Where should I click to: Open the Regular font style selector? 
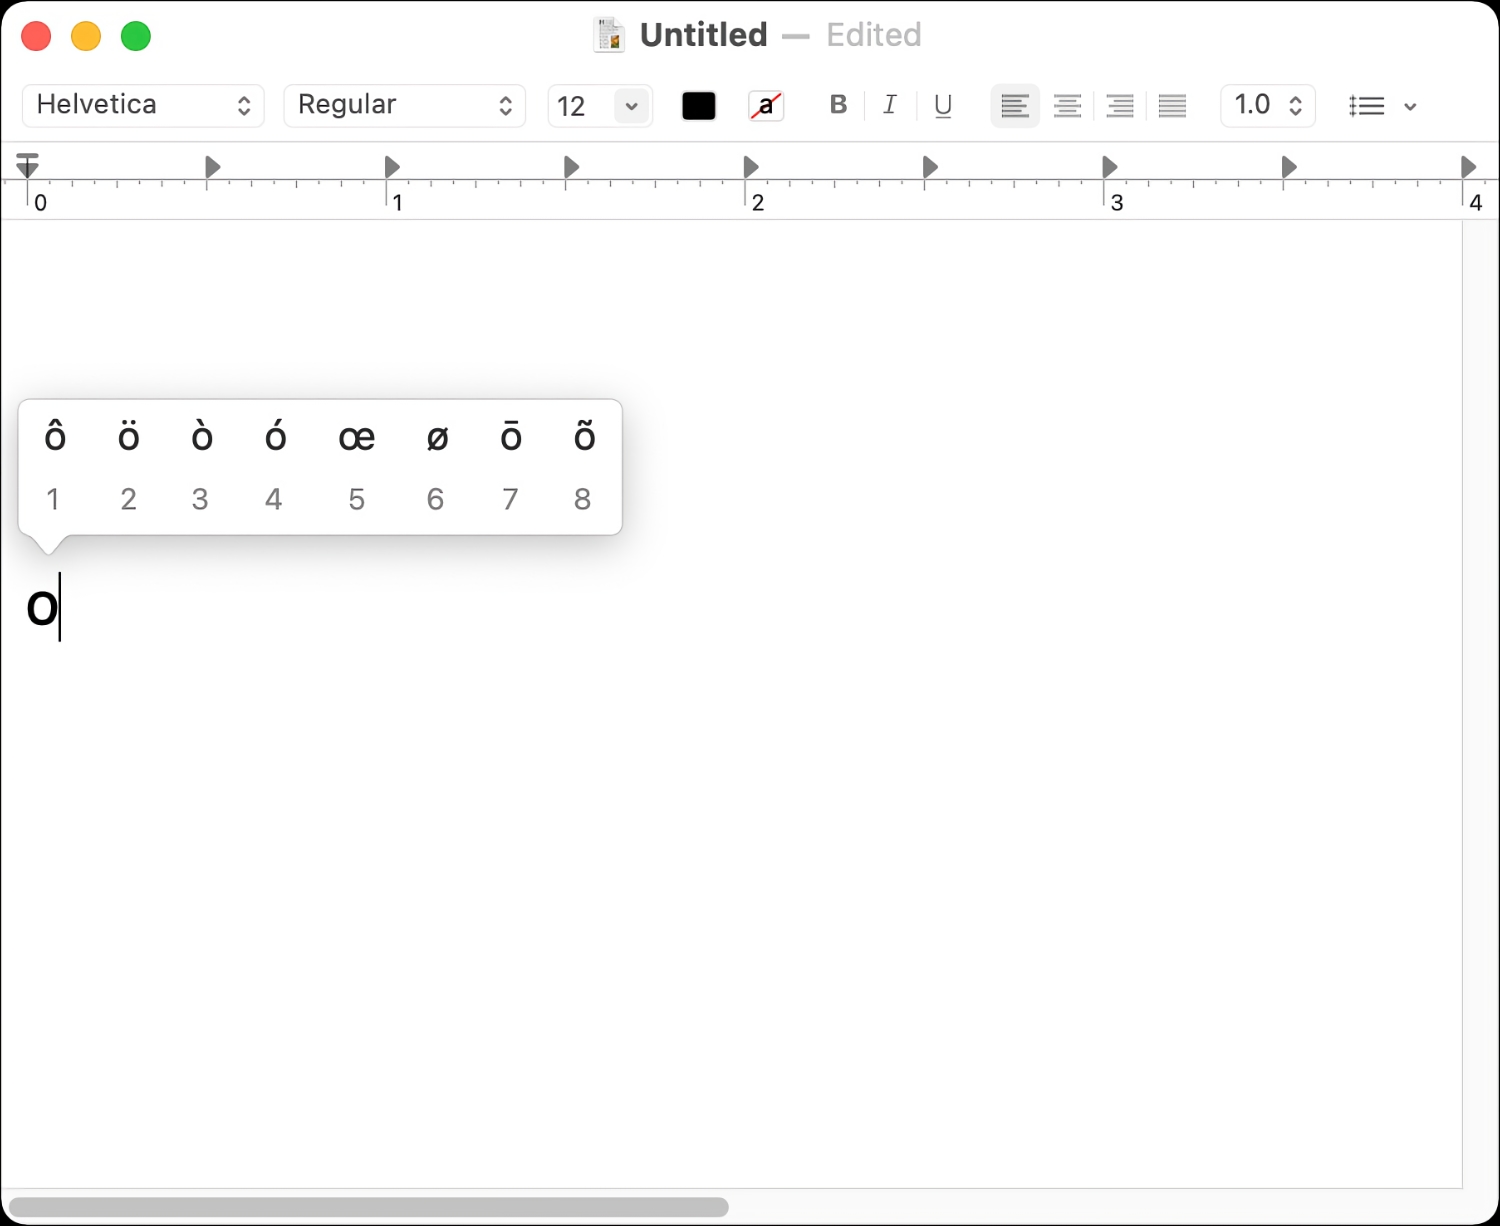404,105
